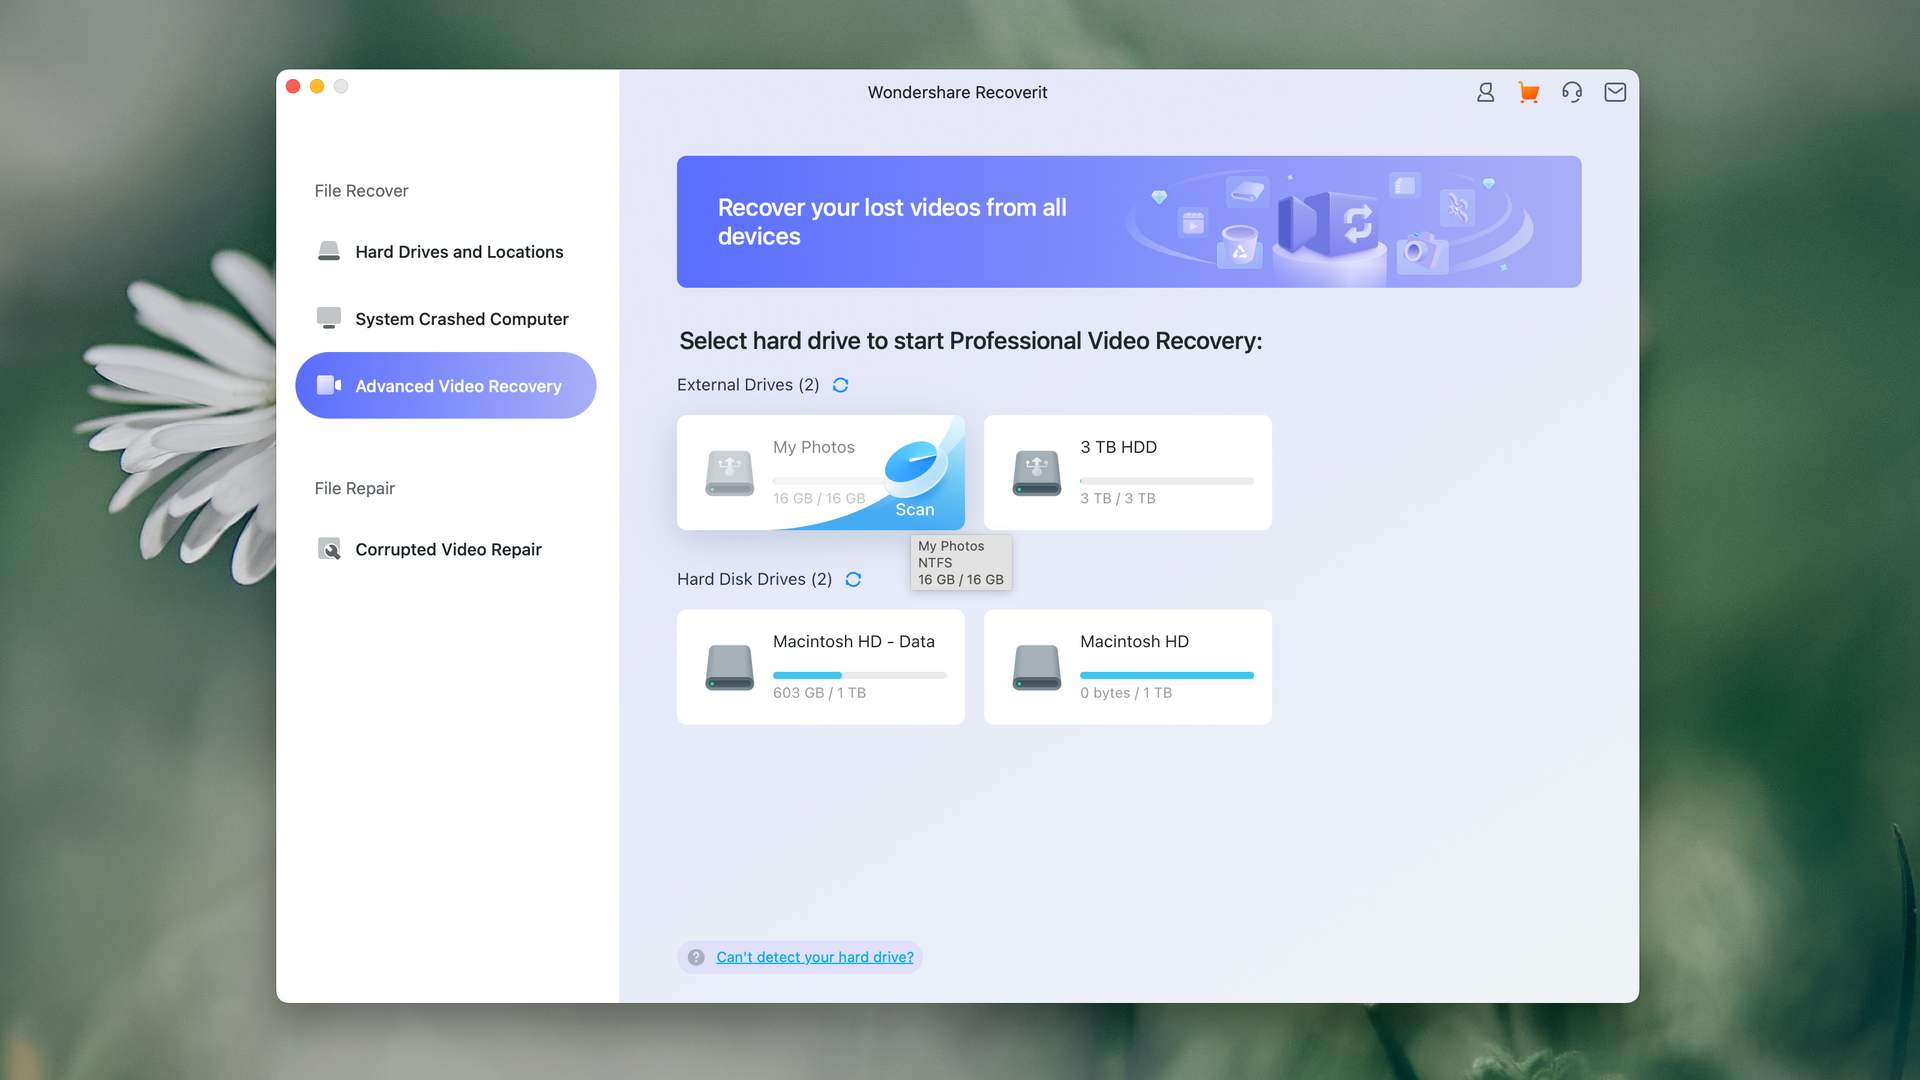The width and height of the screenshot is (1920, 1080).
Task: Click the 3 TB HDD drive icon
Action: [1037, 473]
